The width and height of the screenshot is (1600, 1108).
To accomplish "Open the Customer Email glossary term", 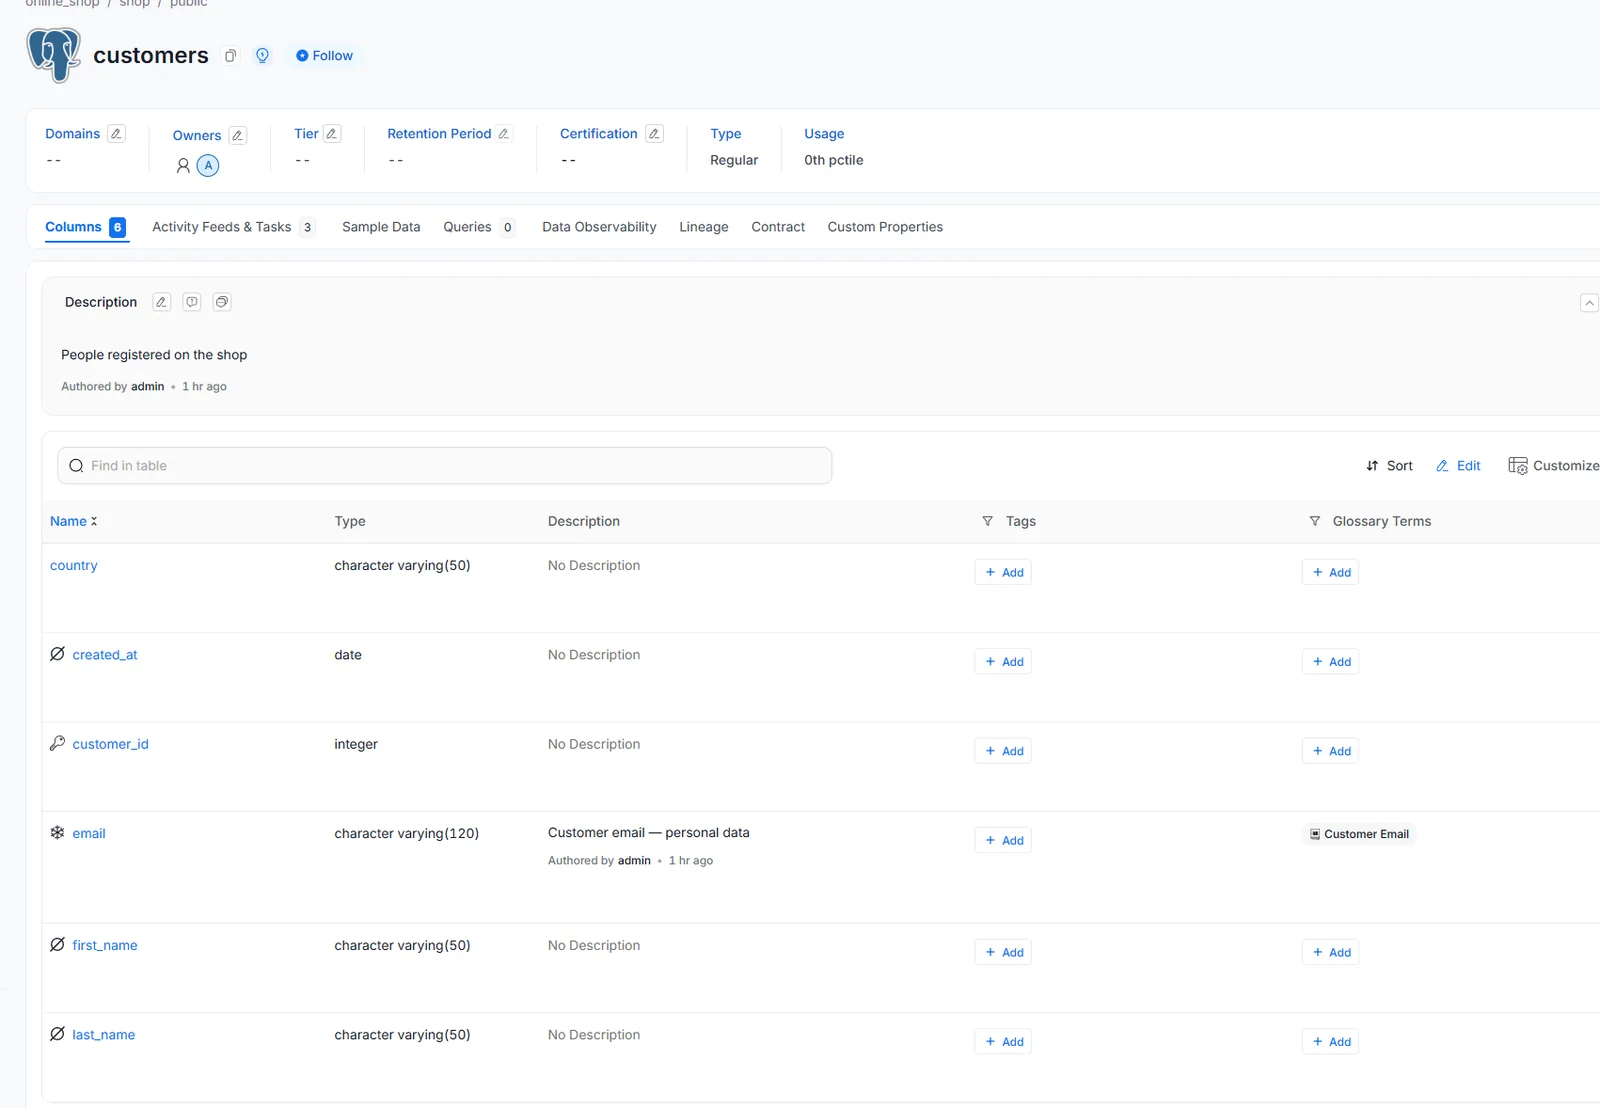I will pos(1359,834).
